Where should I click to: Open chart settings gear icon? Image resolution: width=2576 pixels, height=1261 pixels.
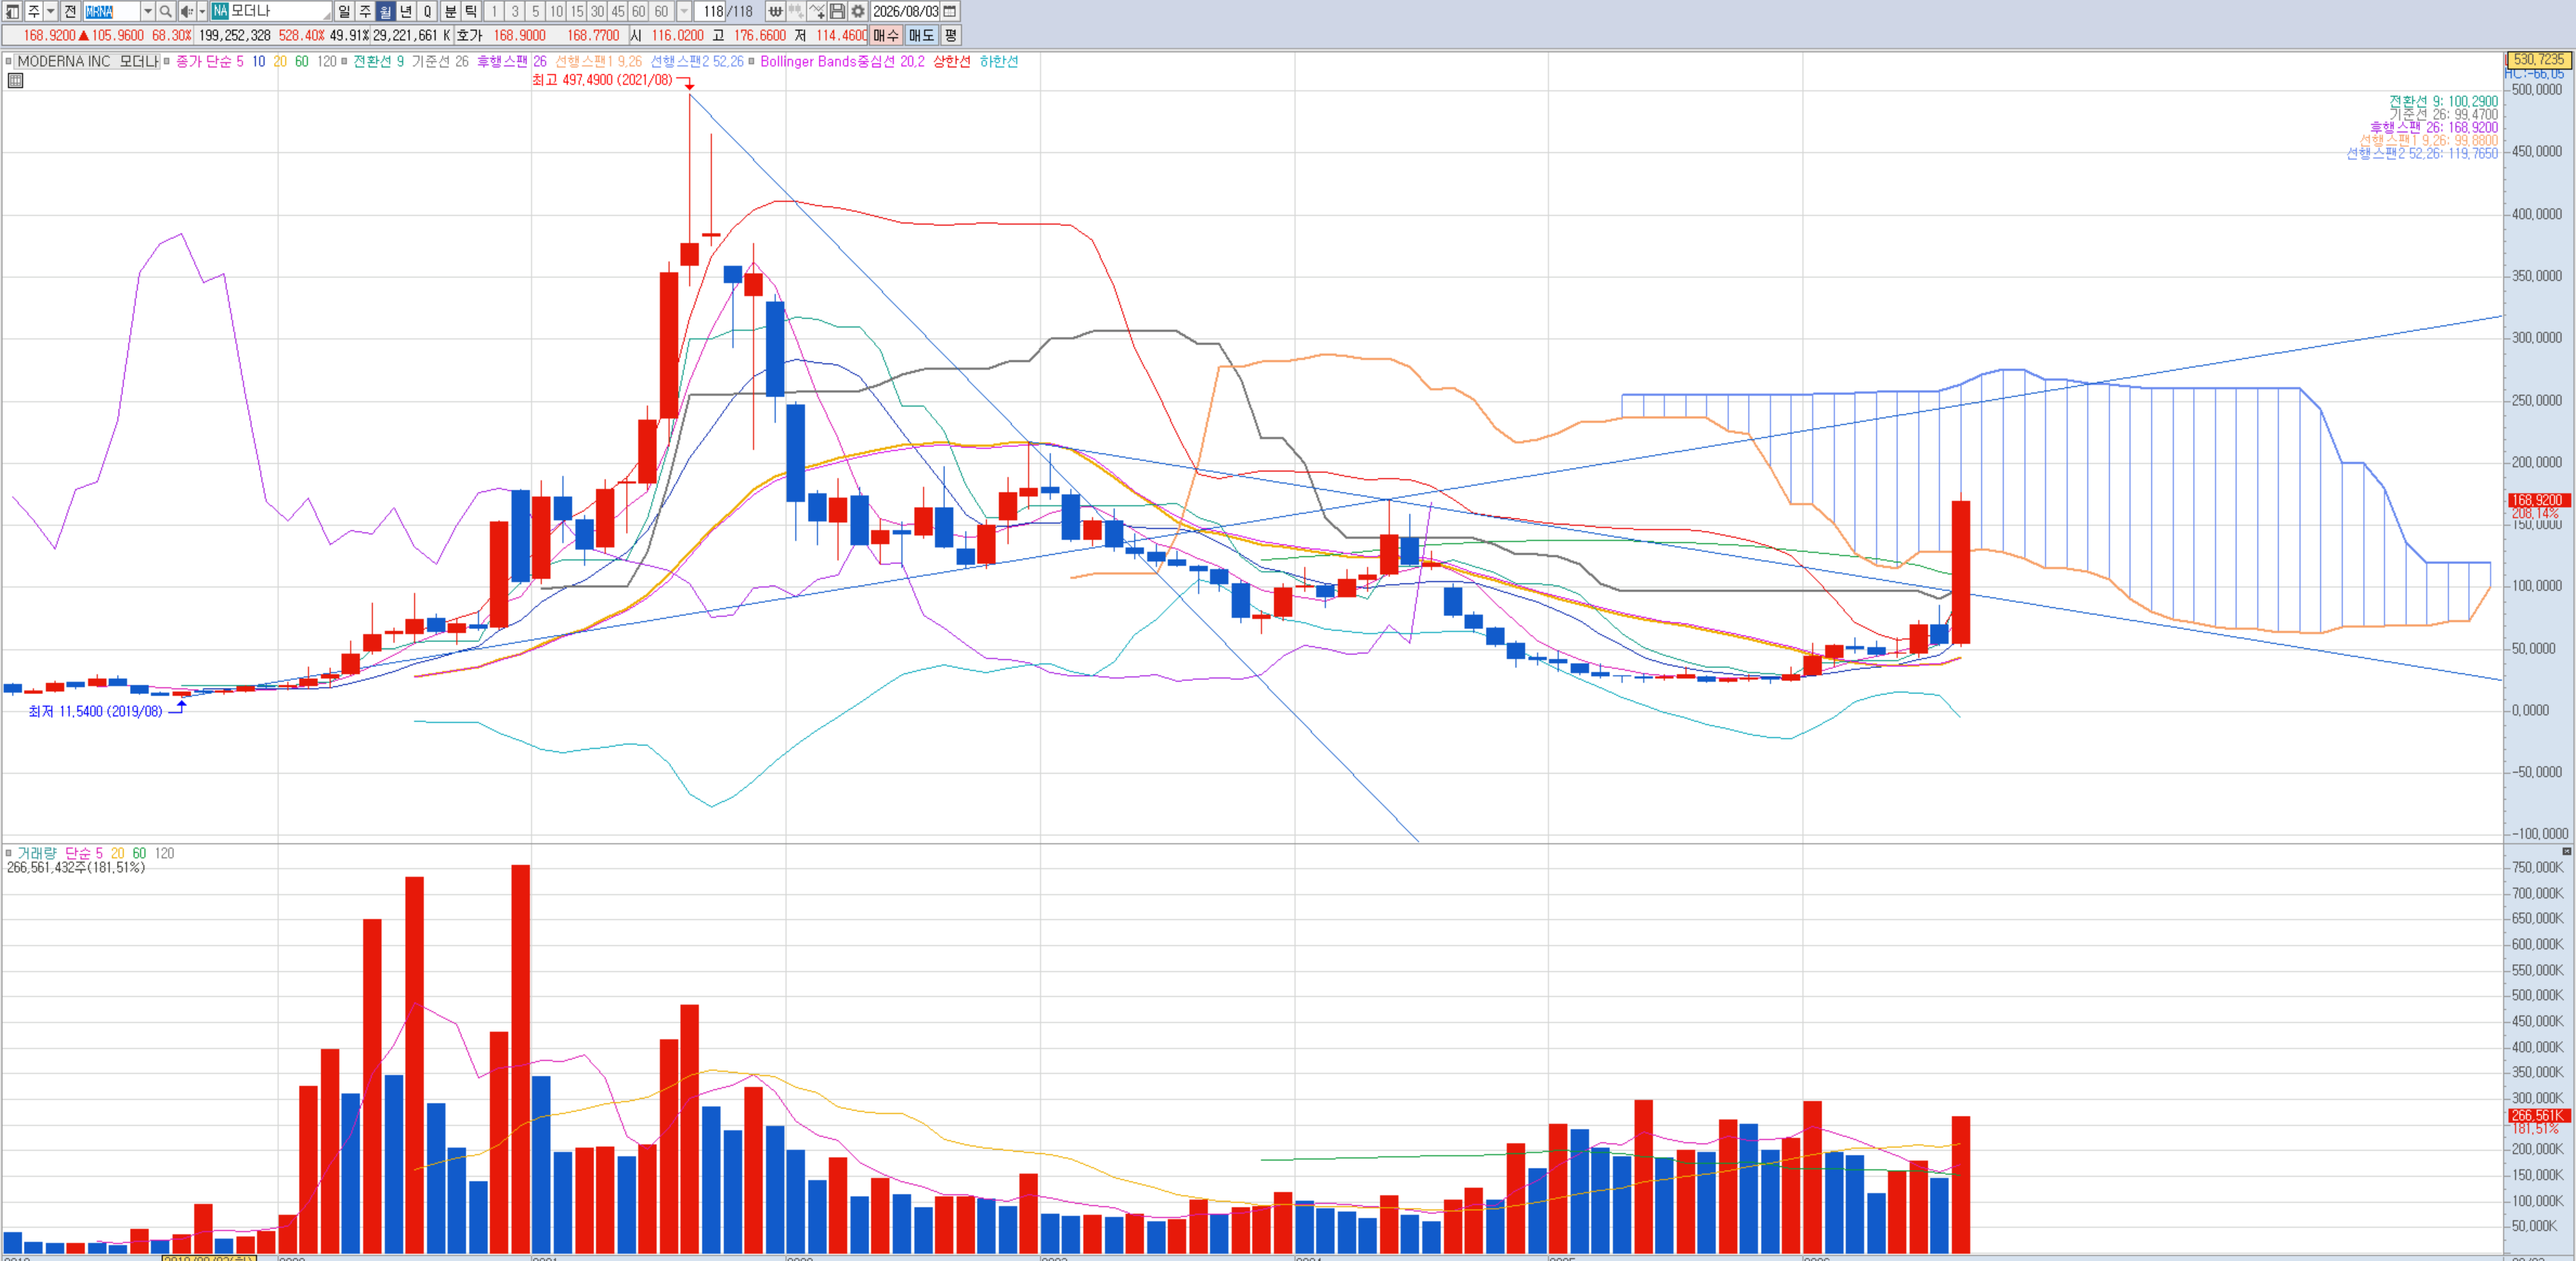point(858,11)
